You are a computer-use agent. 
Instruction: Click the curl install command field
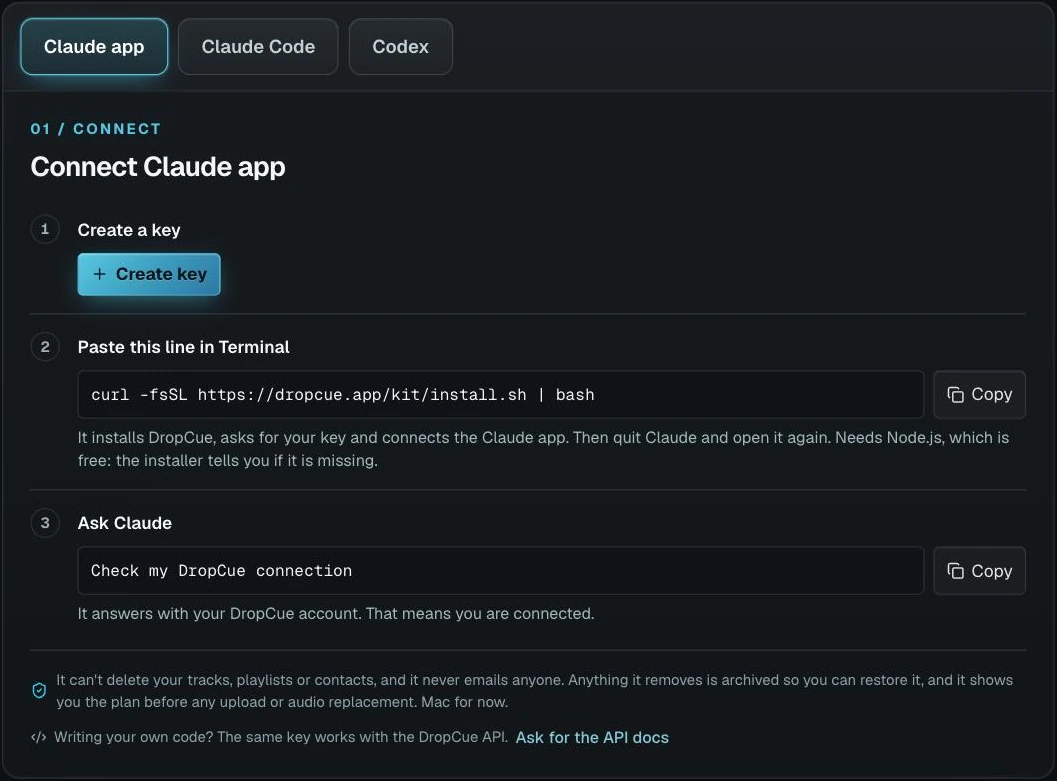point(500,395)
